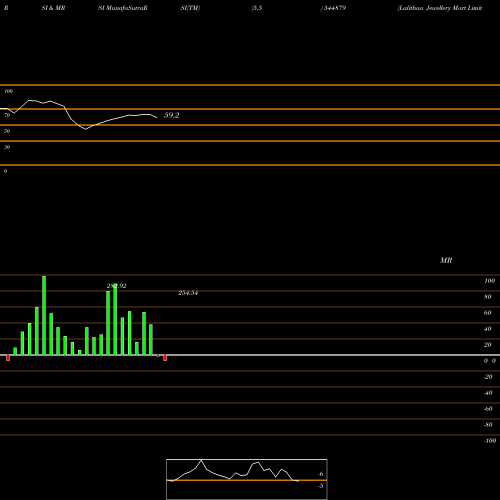The height and width of the screenshot is (500, 500).
Task: Click the 282.92 value above the green bars
Action: 117,286
